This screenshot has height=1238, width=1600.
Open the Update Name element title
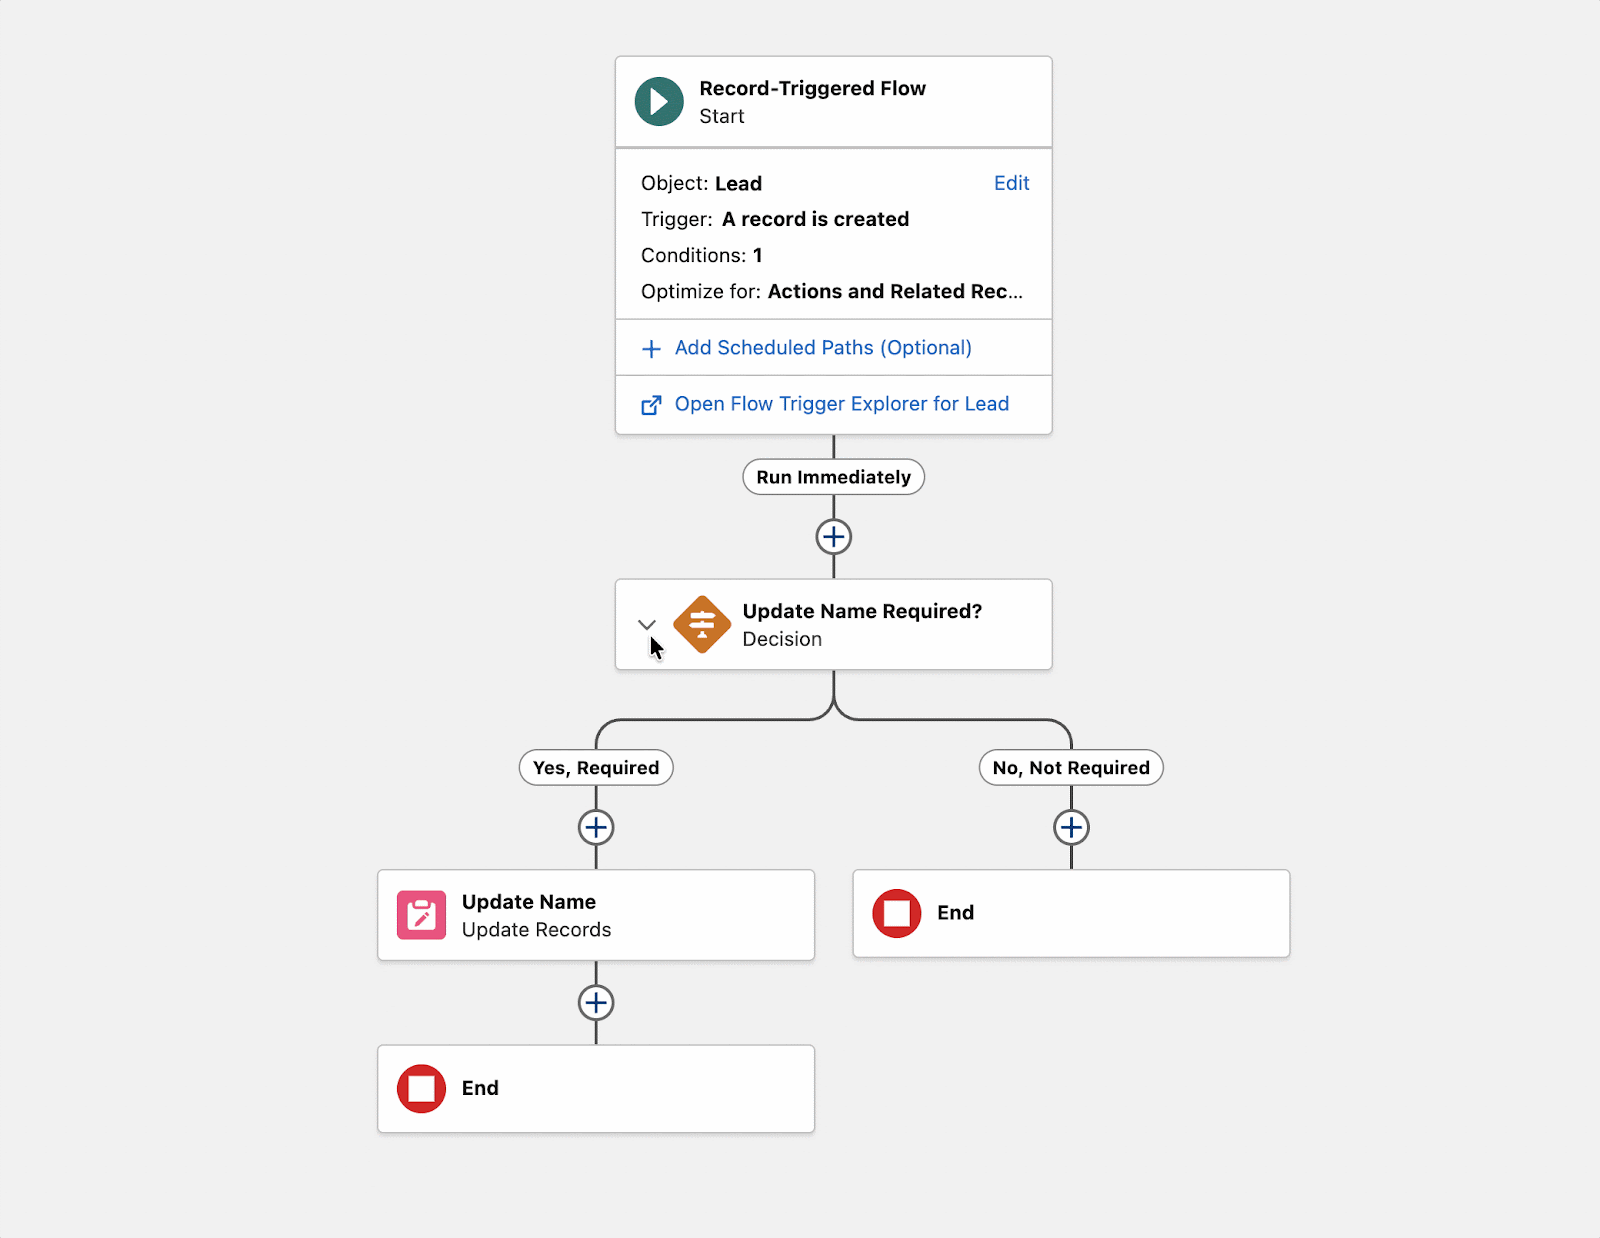coord(529,902)
